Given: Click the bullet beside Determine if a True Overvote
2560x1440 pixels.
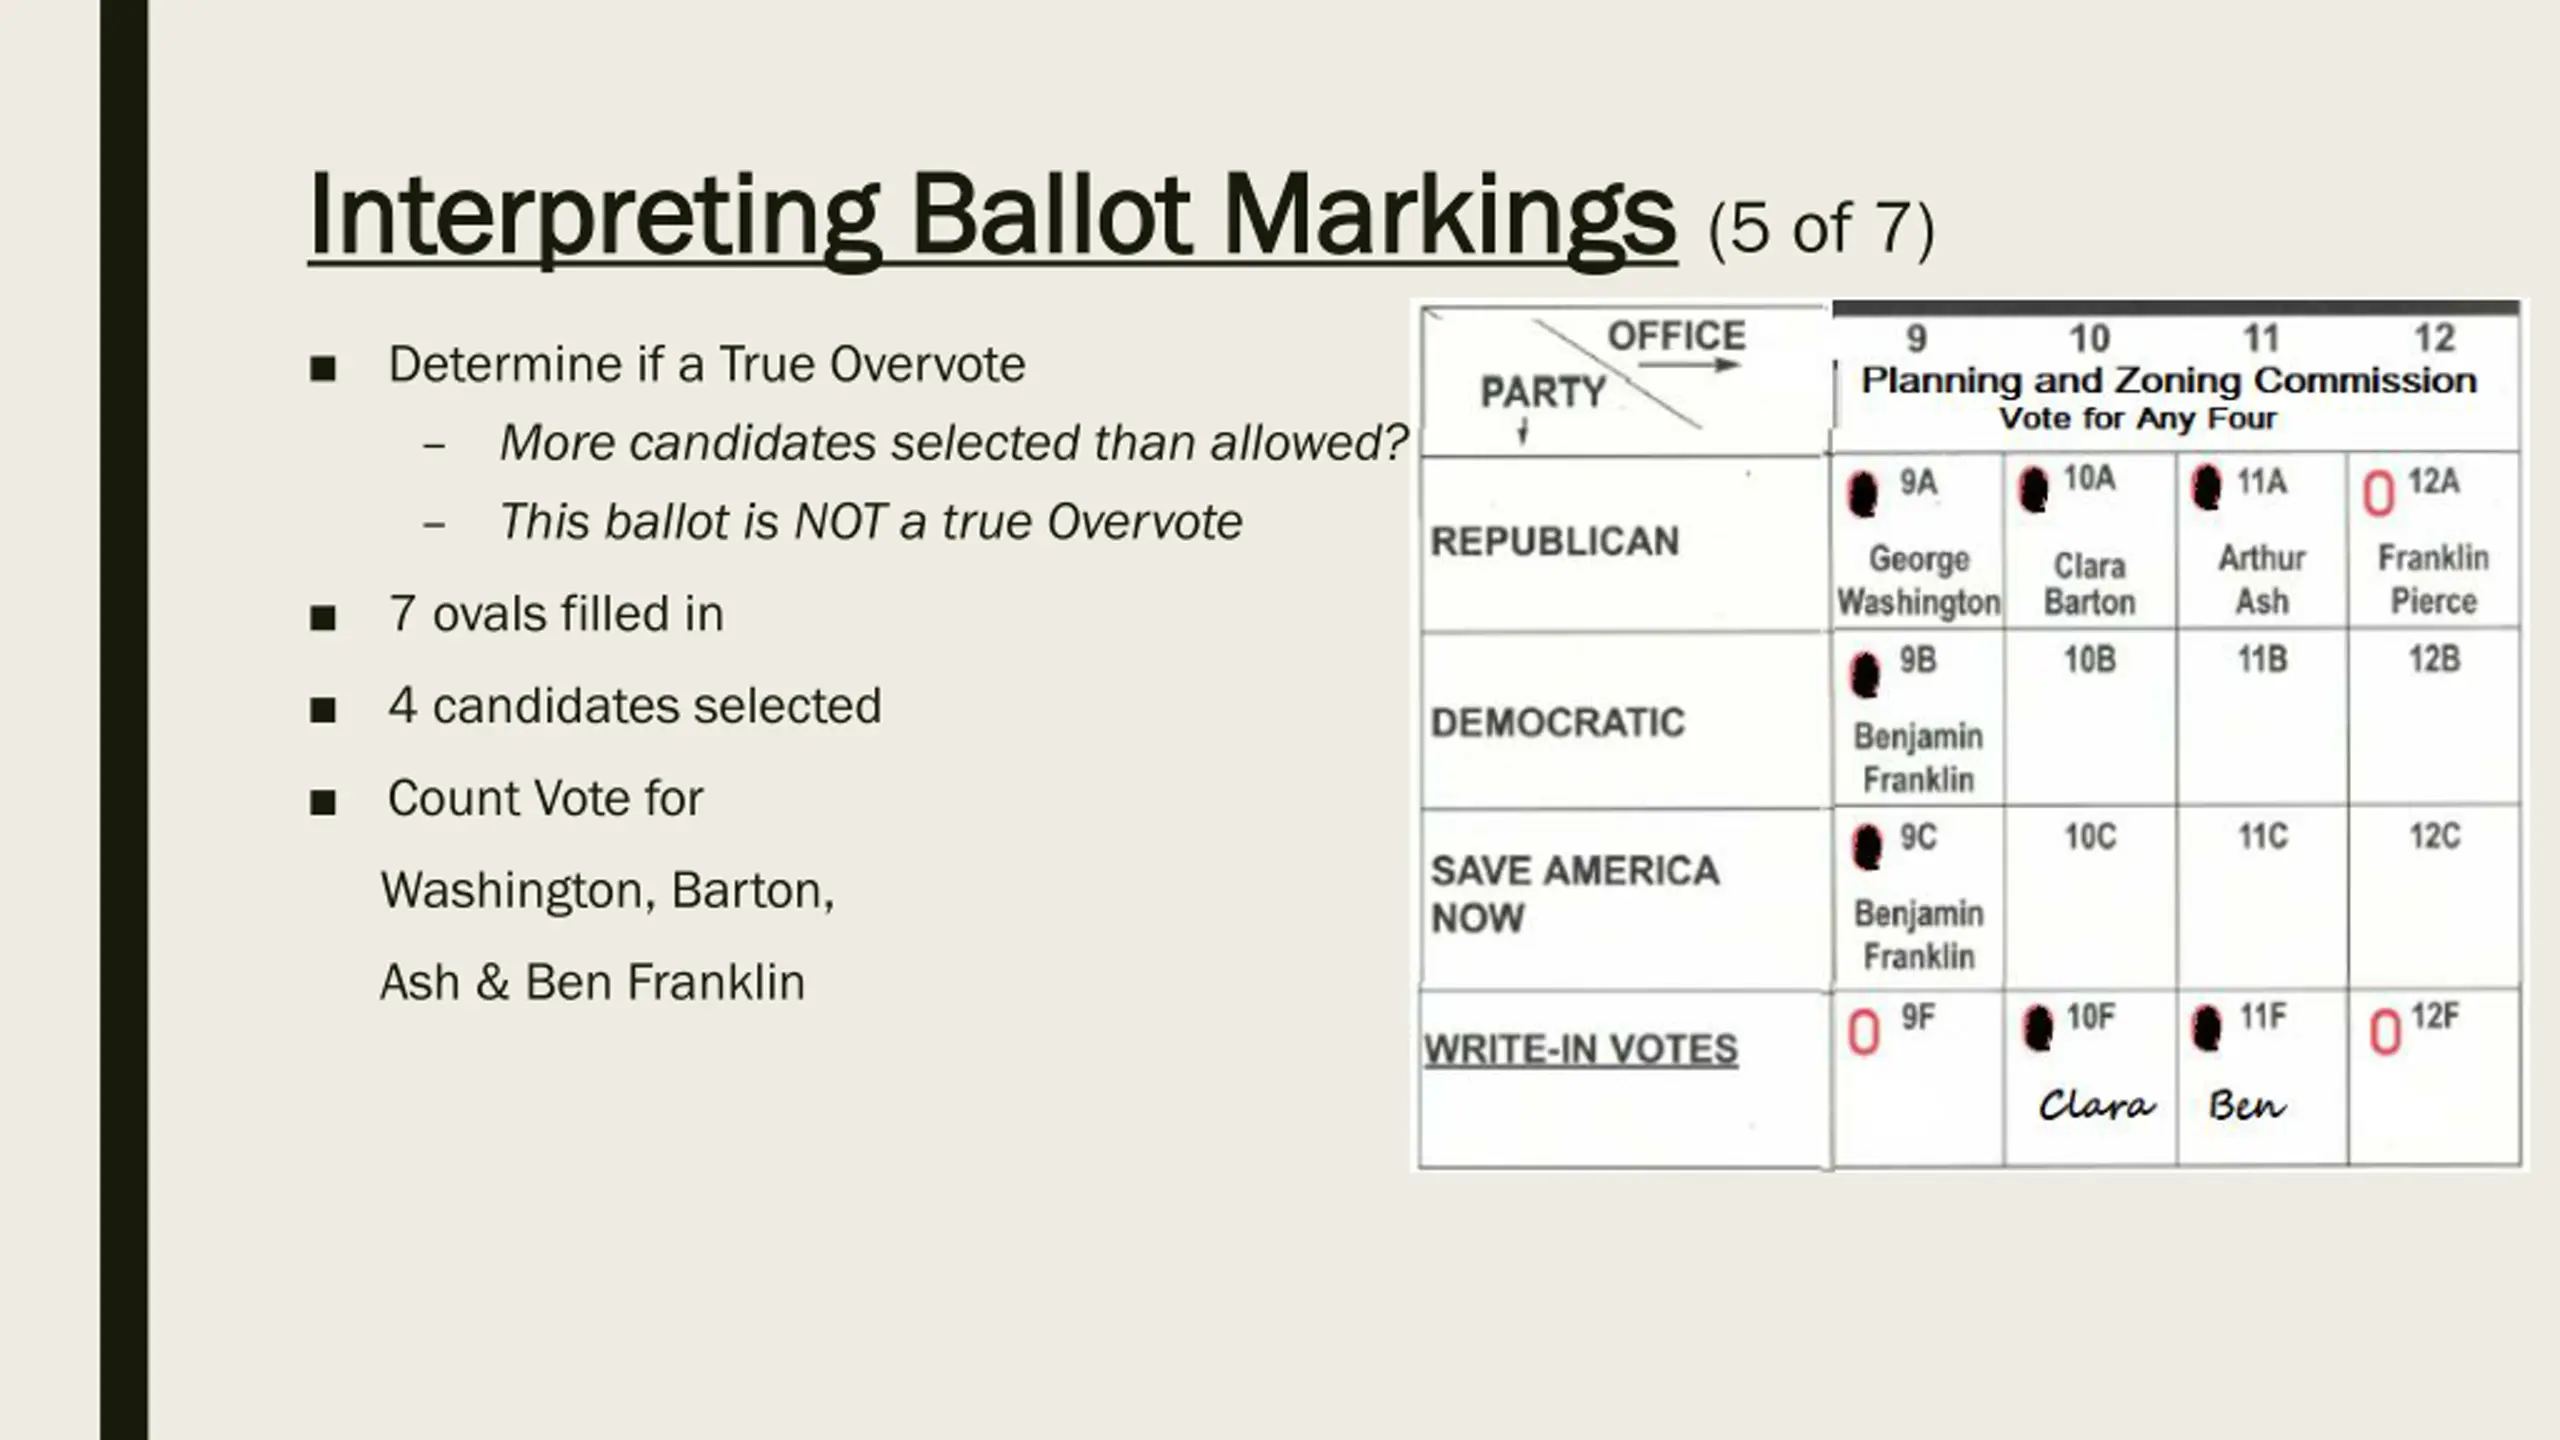Looking at the screenshot, I should 323,368.
